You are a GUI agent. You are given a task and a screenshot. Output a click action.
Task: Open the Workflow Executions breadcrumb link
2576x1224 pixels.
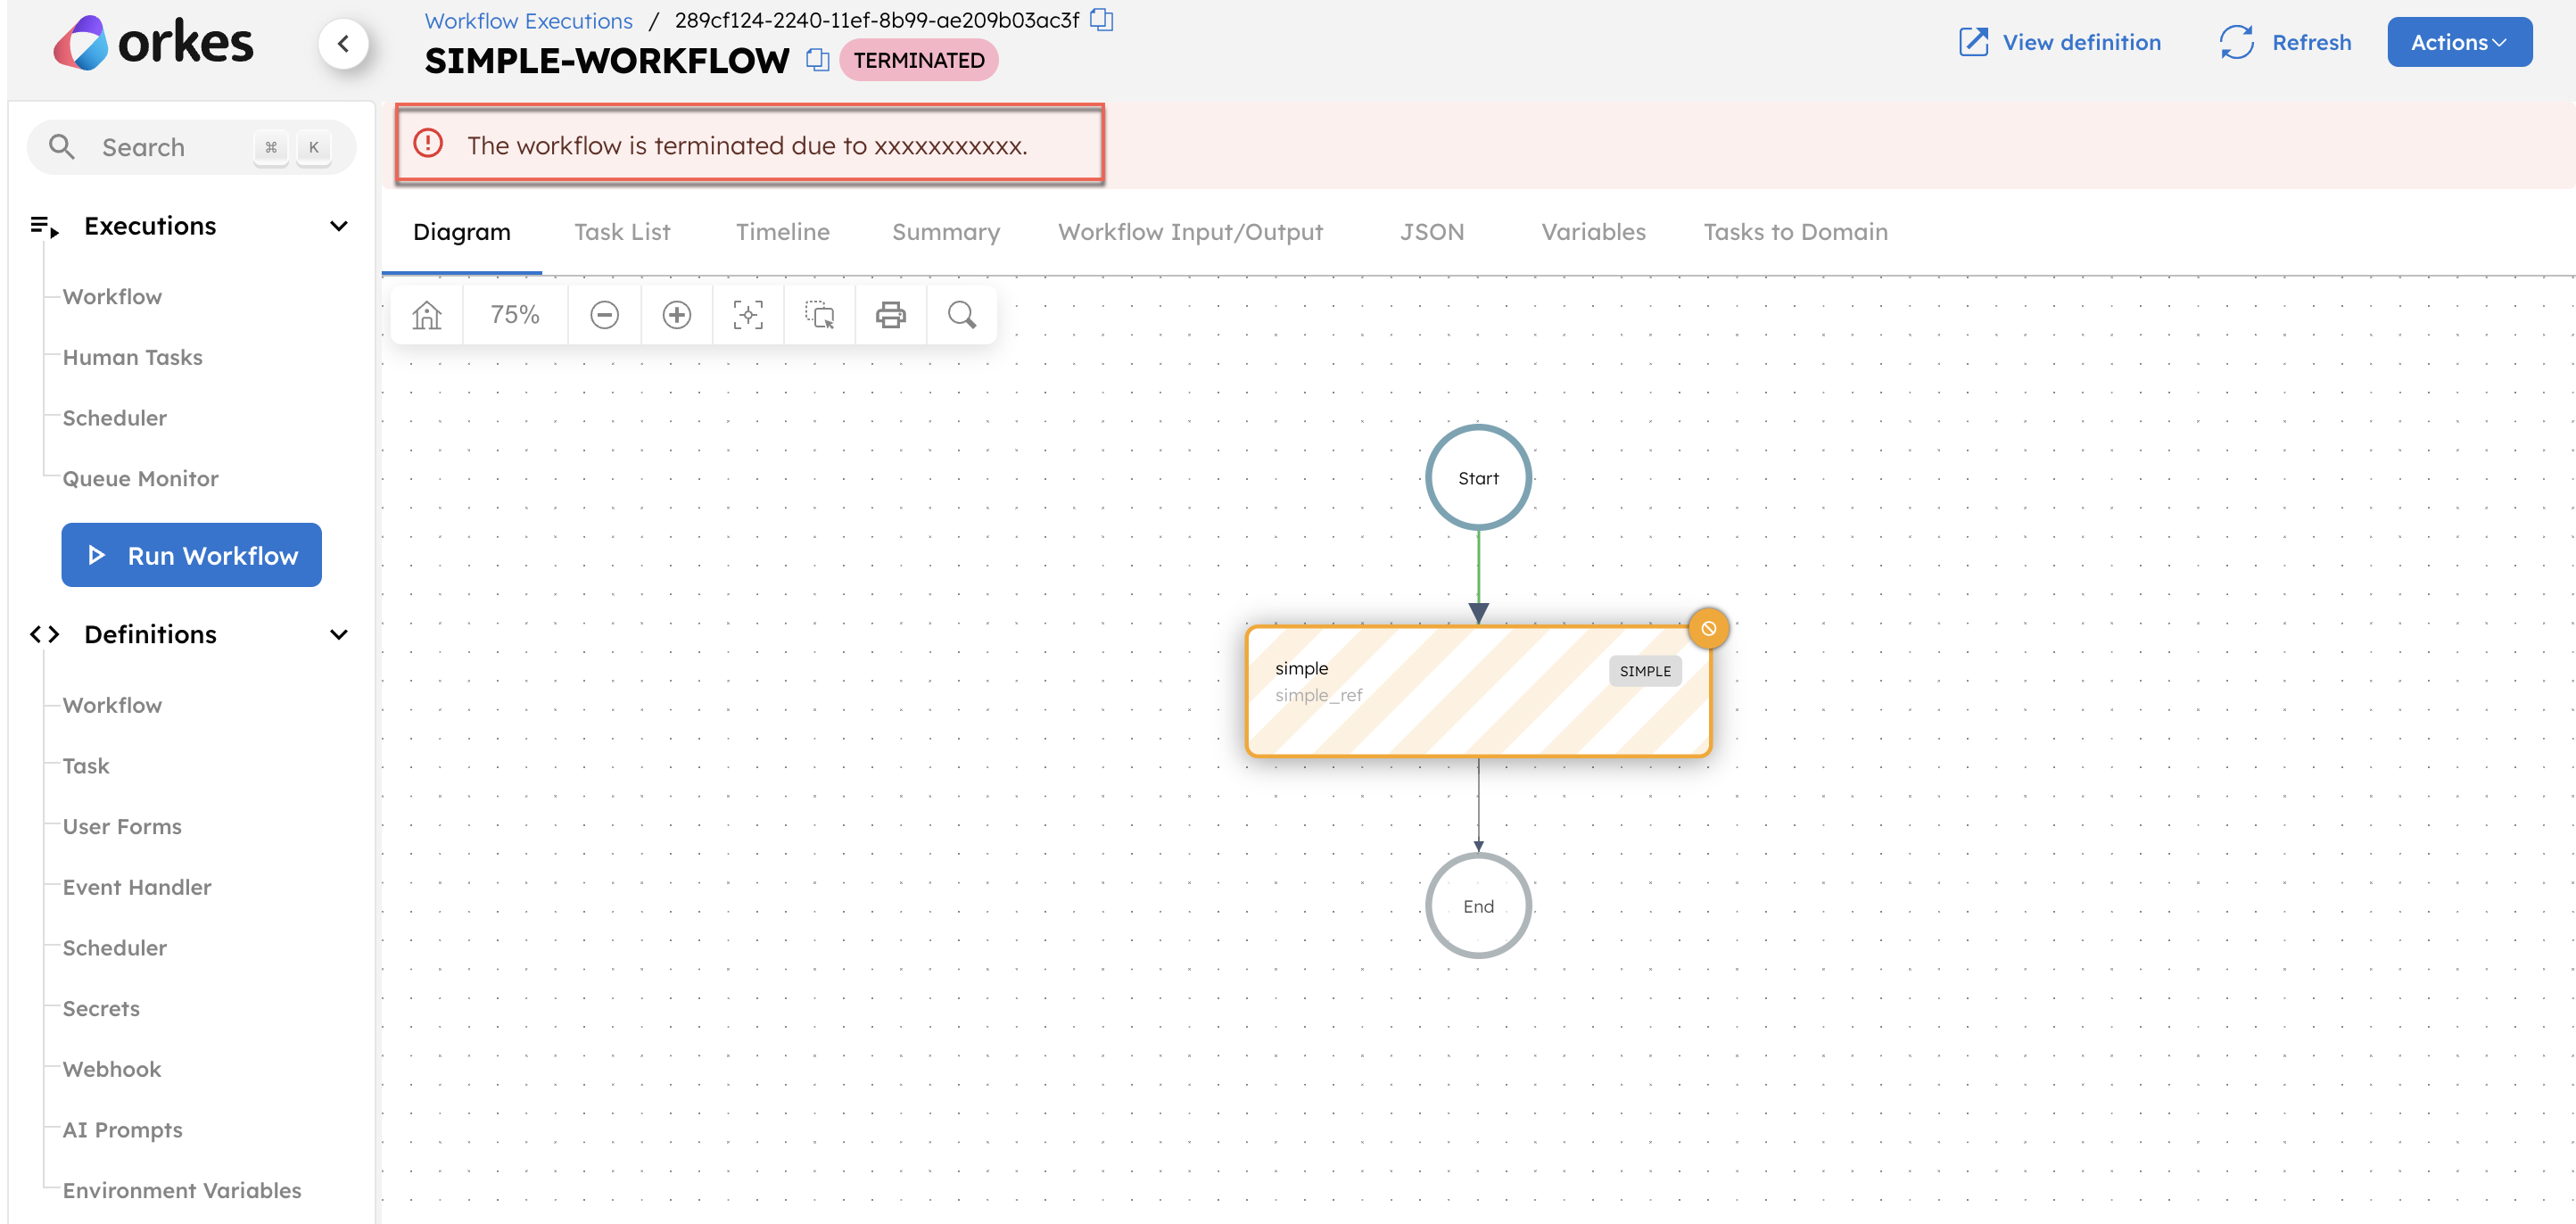click(528, 20)
